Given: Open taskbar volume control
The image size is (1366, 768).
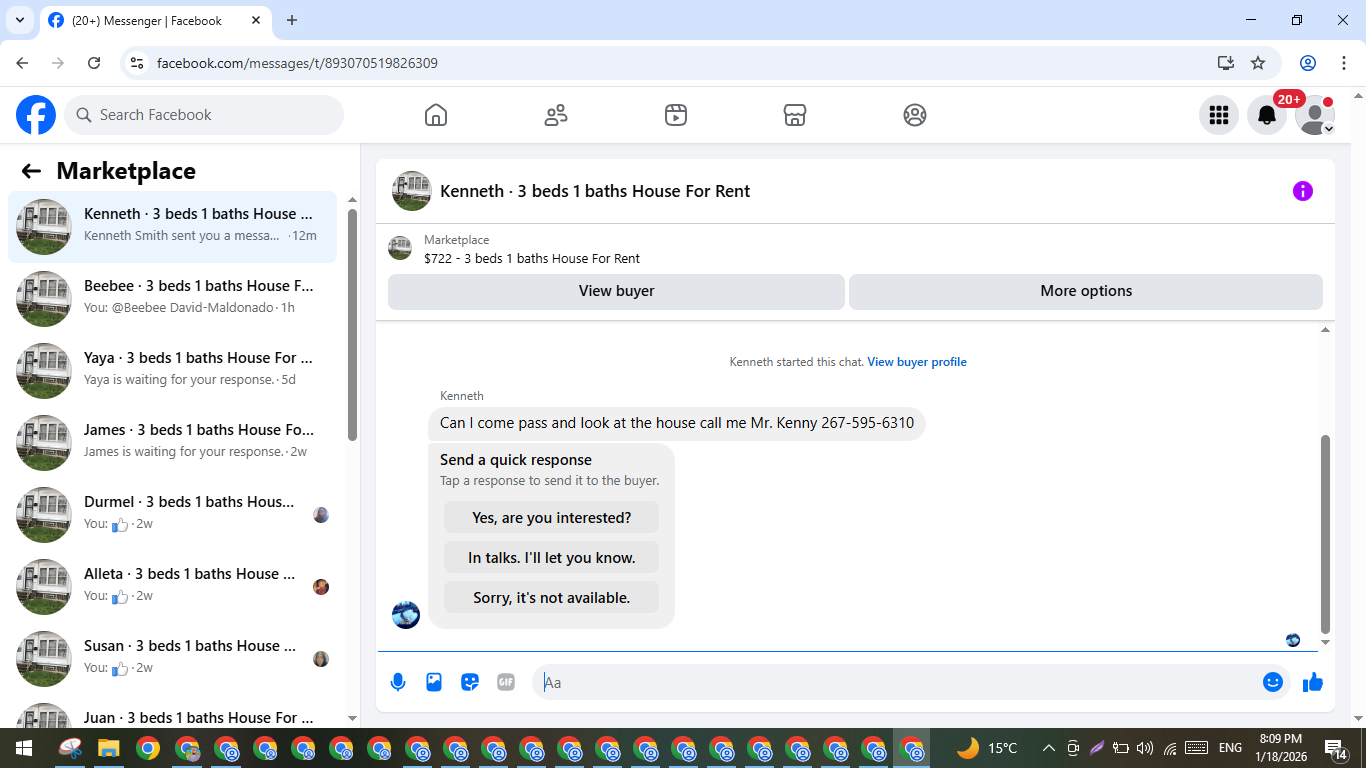Looking at the screenshot, I should click(x=1145, y=748).
